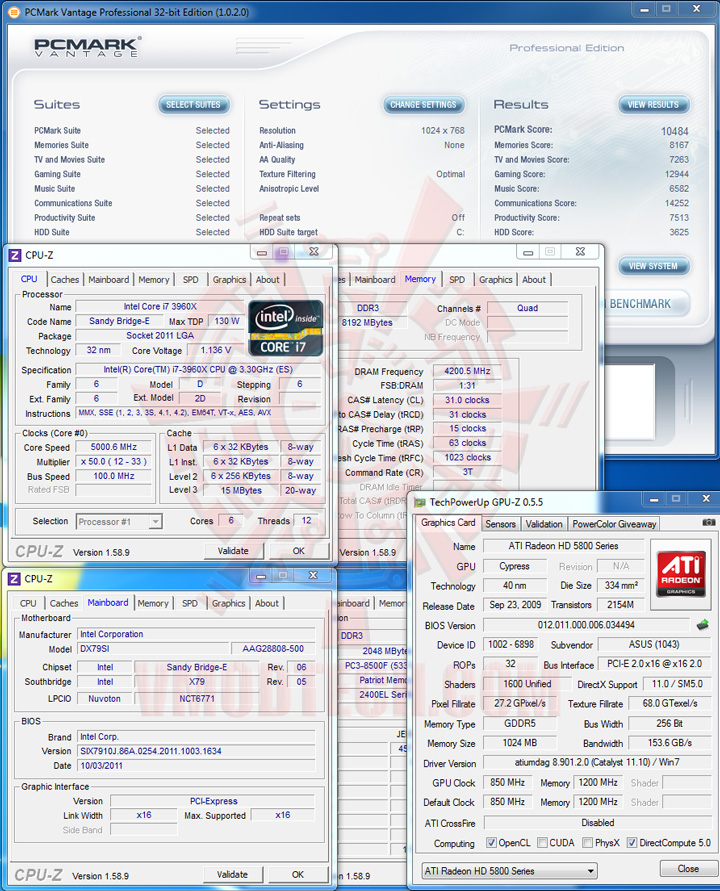
Task: Click the GPU Clock 850 MHz field
Action: click(x=507, y=782)
